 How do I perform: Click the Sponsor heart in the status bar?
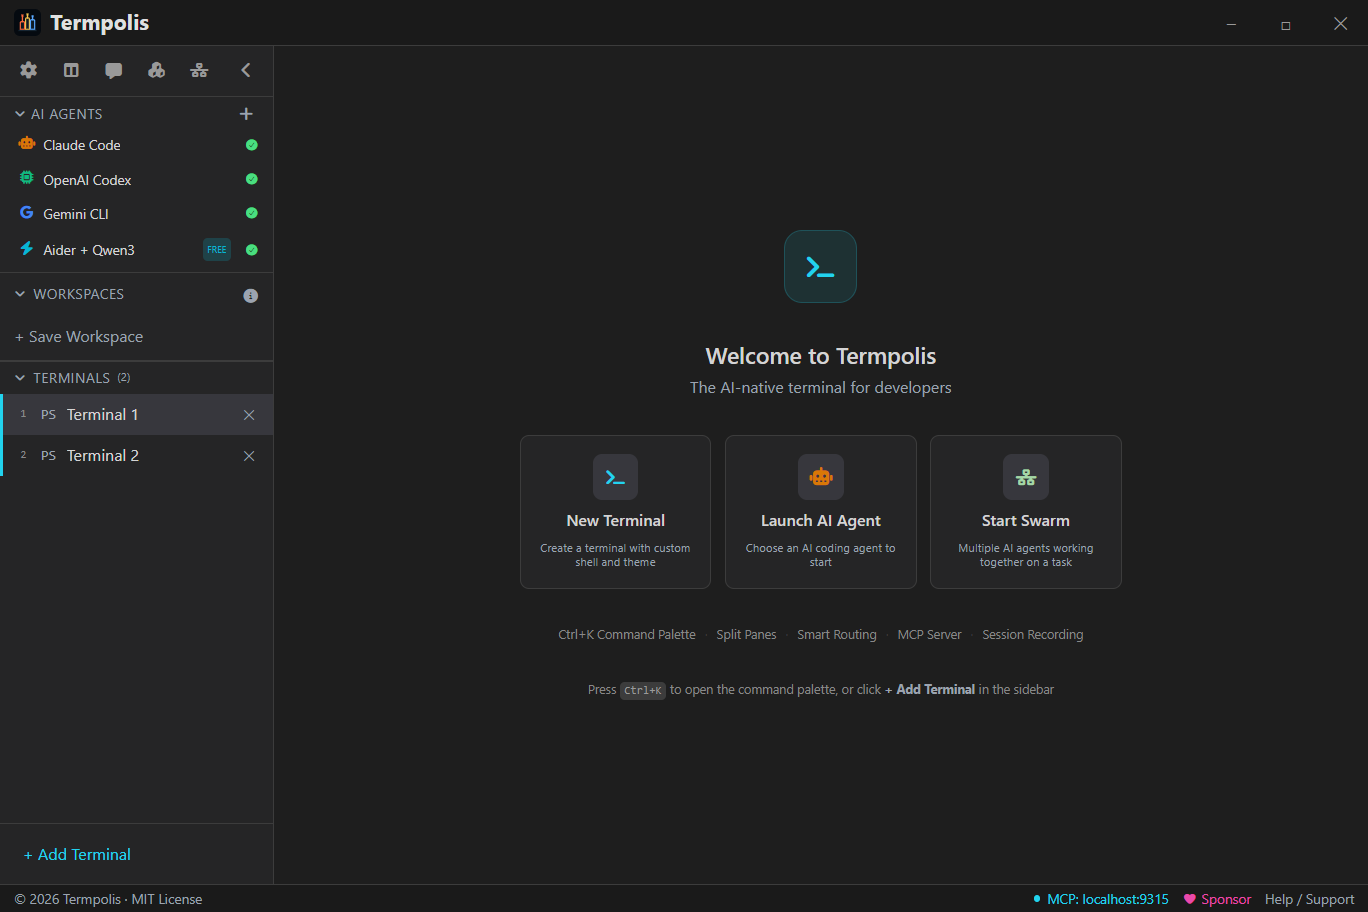point(1189,899)
